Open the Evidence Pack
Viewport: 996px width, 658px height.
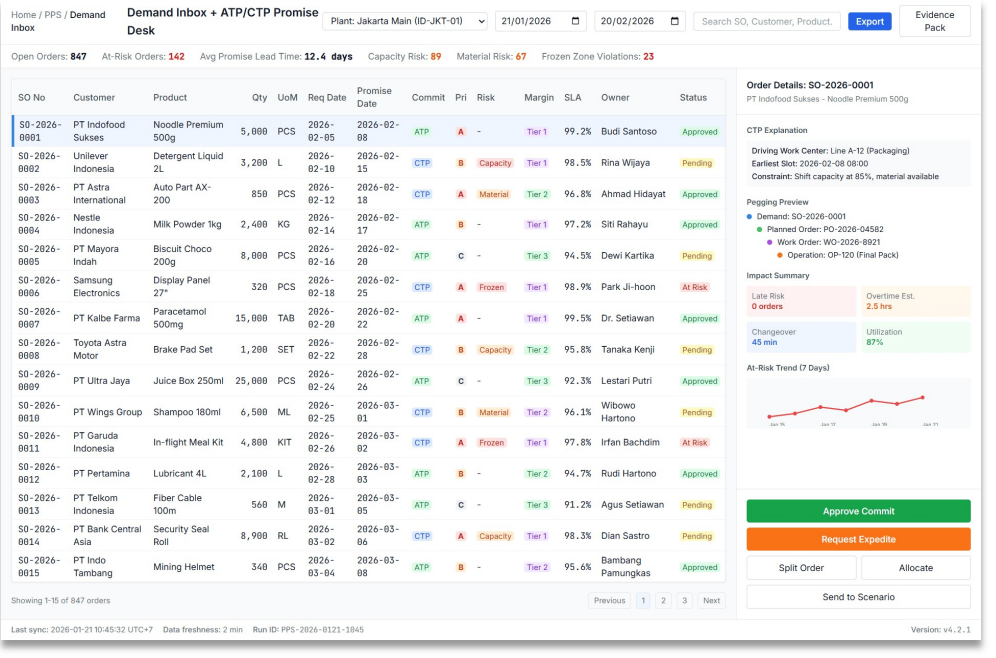pyautogui.click(x=934, y=21)
